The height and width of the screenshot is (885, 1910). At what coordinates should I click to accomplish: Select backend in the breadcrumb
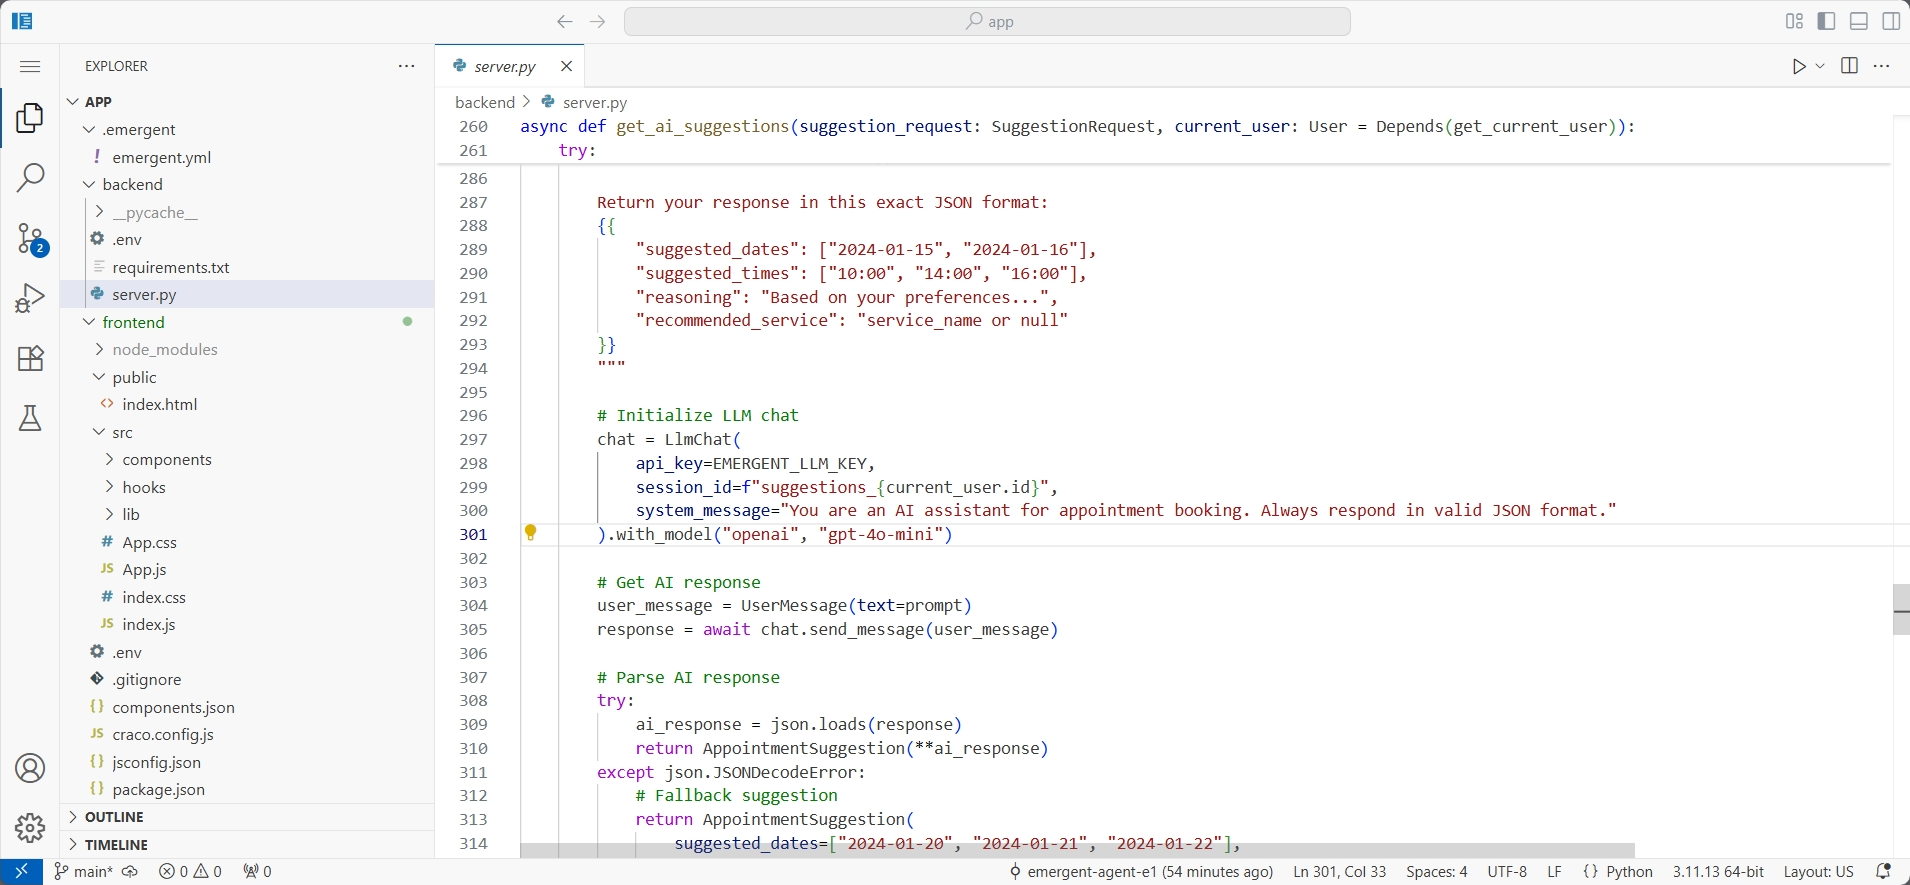click(485, 102)
